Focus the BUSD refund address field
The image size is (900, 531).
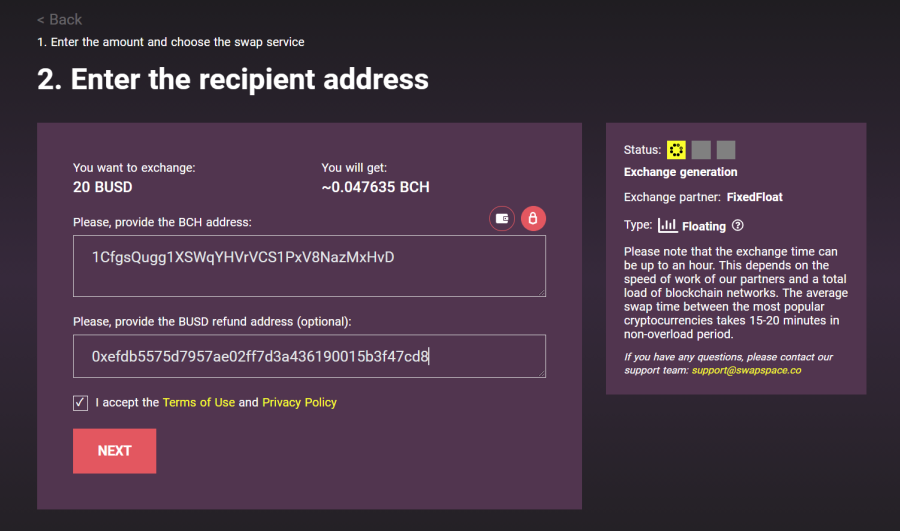tap(309, 356)
